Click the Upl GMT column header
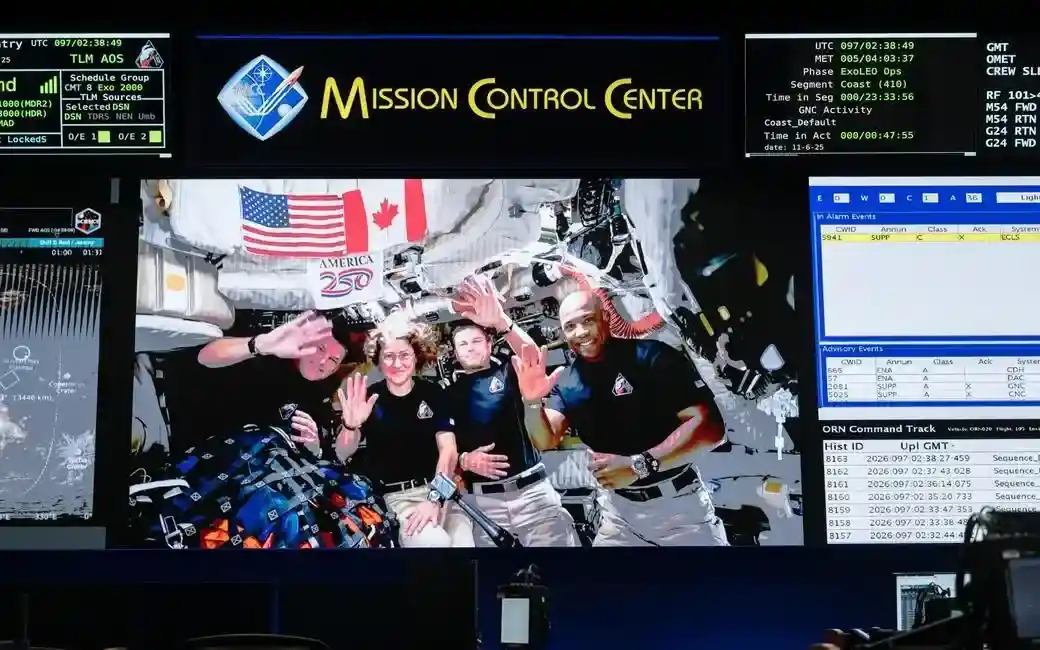This screenshot has width=1040, height=650. [x=926, y=445]
